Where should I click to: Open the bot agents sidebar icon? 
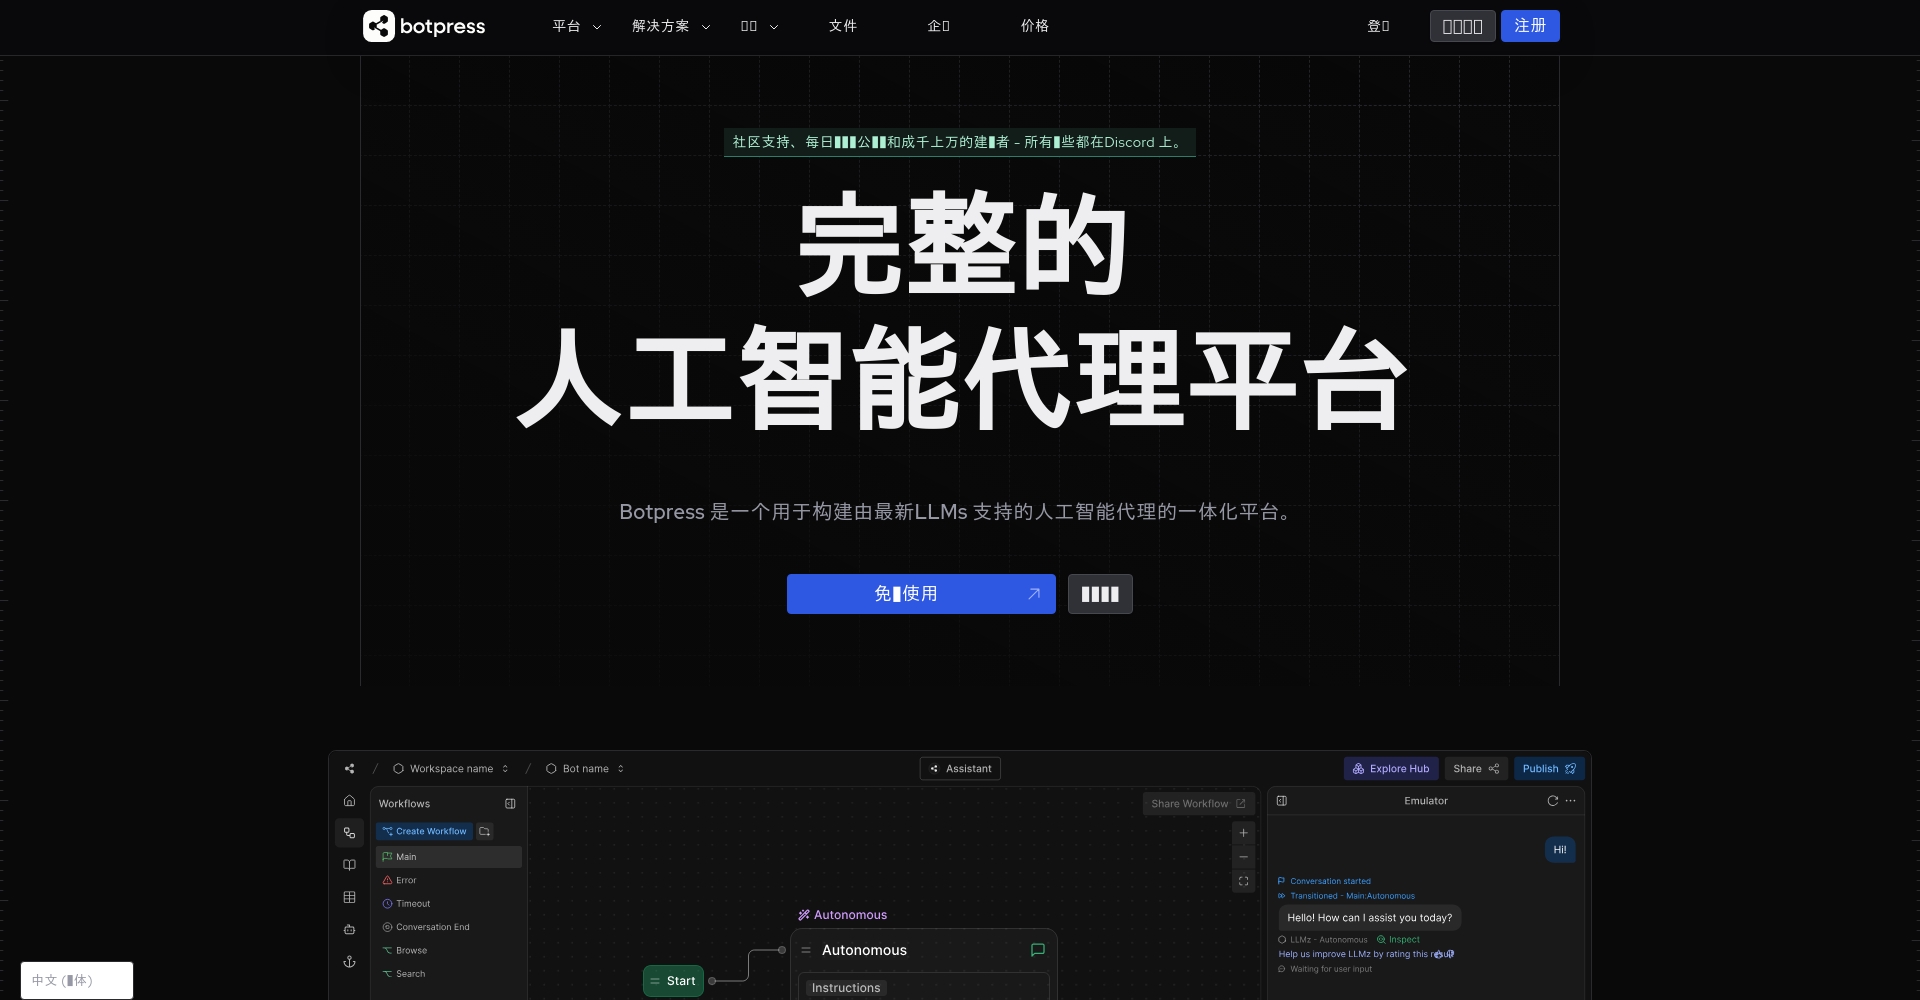click(x=349, y=929)
